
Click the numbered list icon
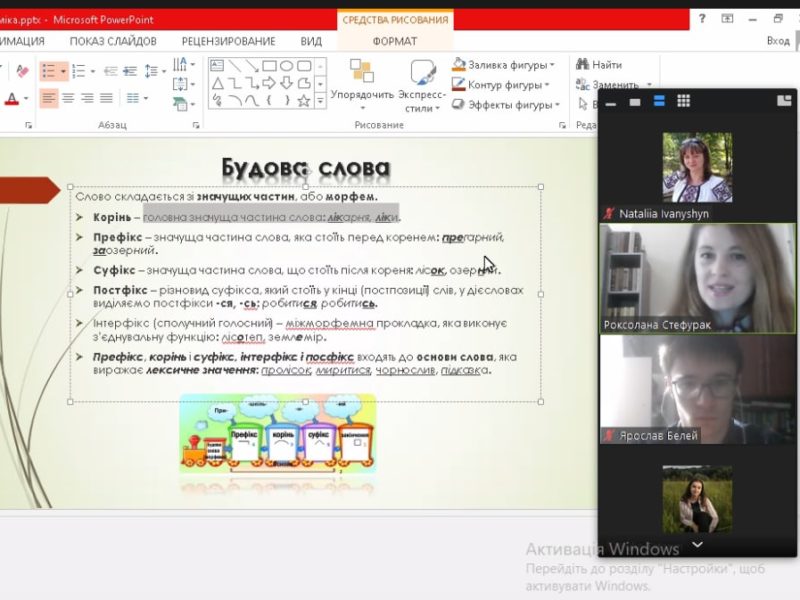(x=80, y=71)
